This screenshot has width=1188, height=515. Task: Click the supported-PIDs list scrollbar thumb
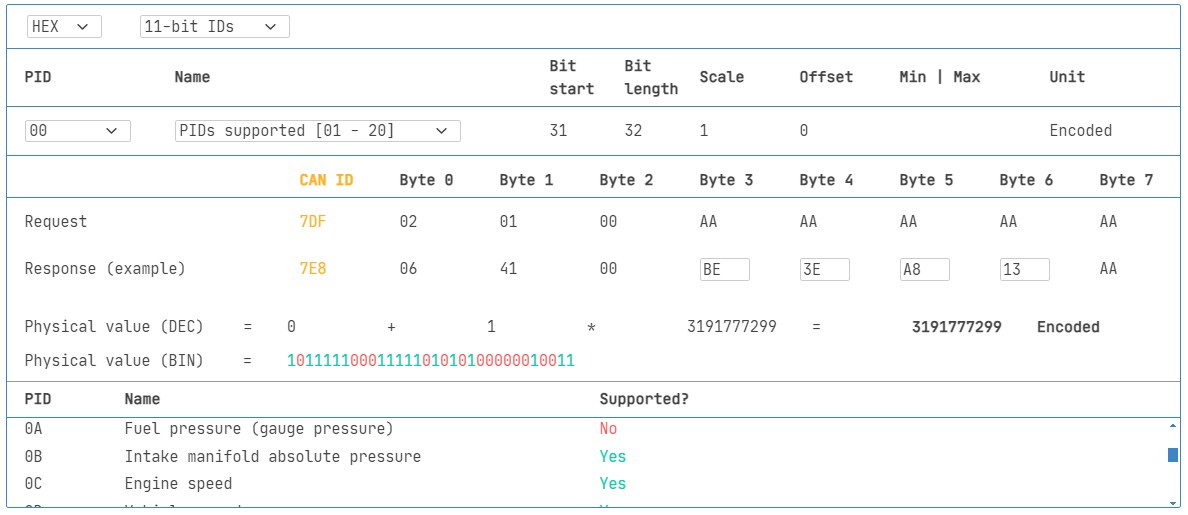click(1173, 454)
